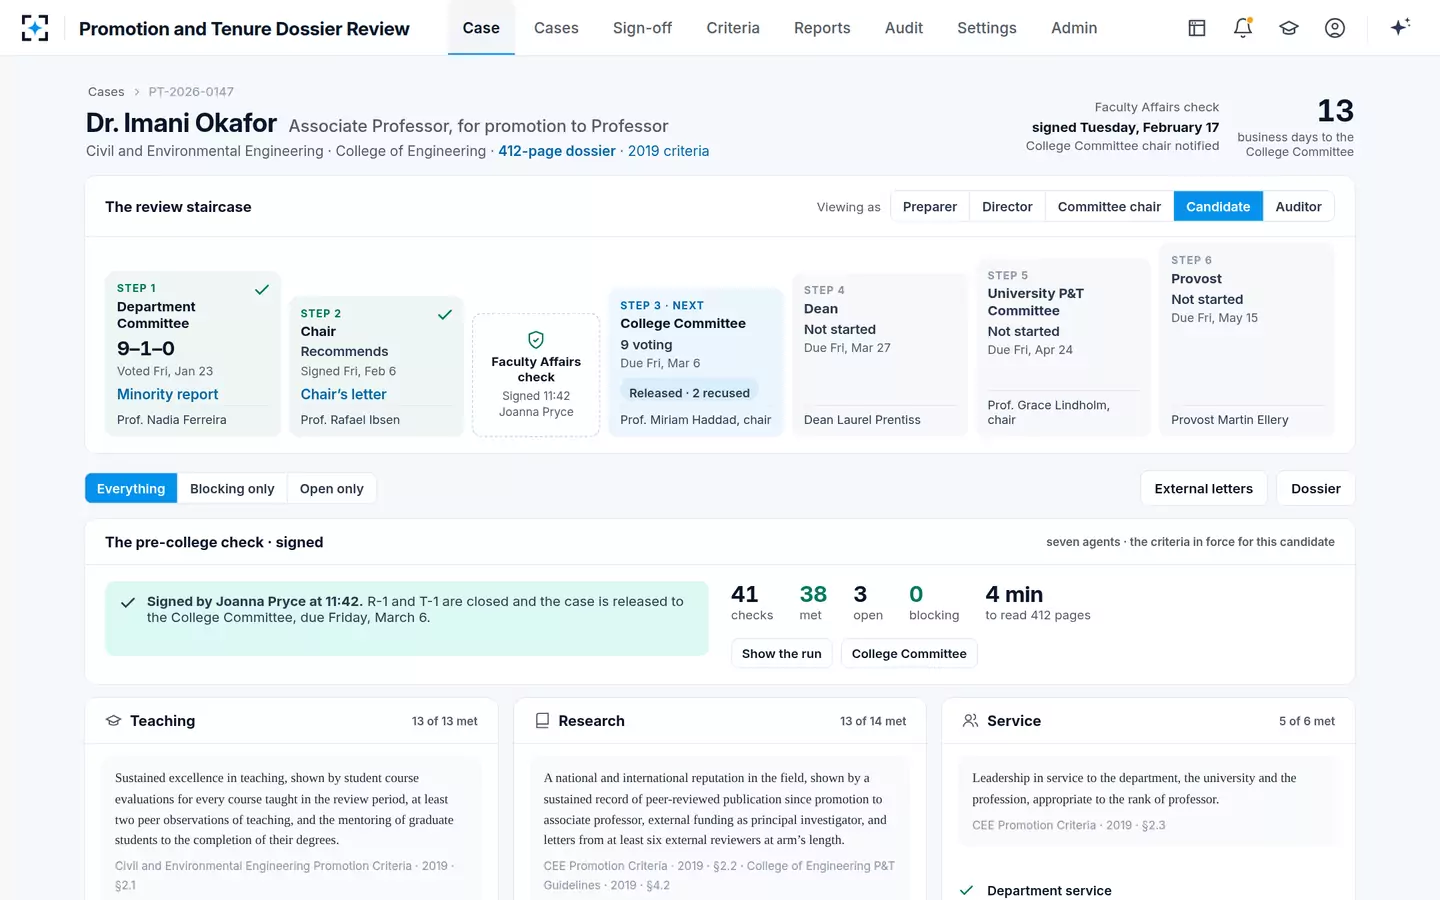Click the Faculty Affairs check shield icon

tap(536, 340)
